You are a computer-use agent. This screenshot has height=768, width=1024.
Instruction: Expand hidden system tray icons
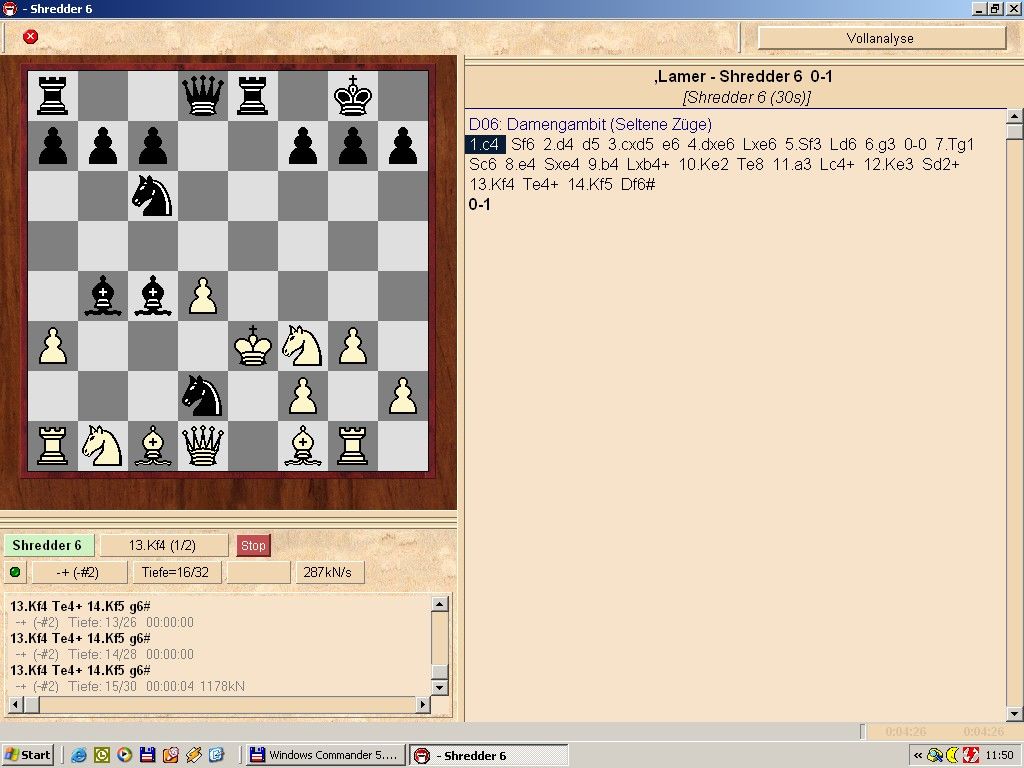click(x=917, y=755)
